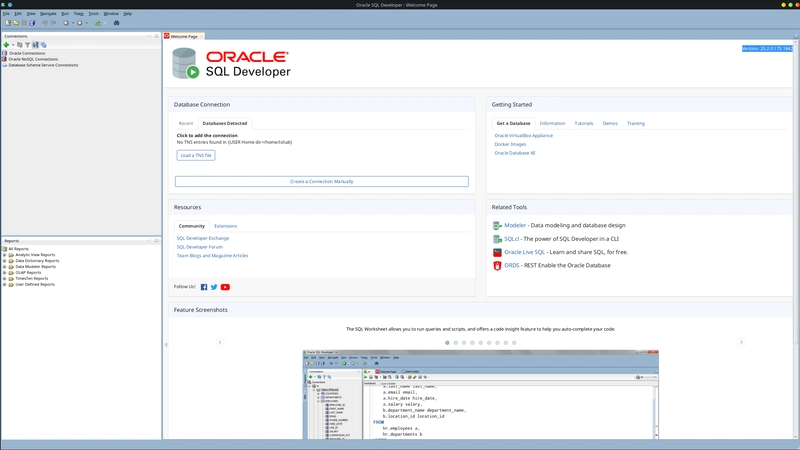Open the Team menu

[x=79, y=14]
